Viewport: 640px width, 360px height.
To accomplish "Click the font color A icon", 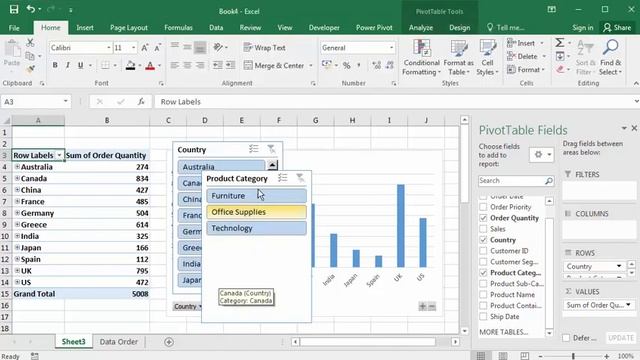I will point(150,65).
